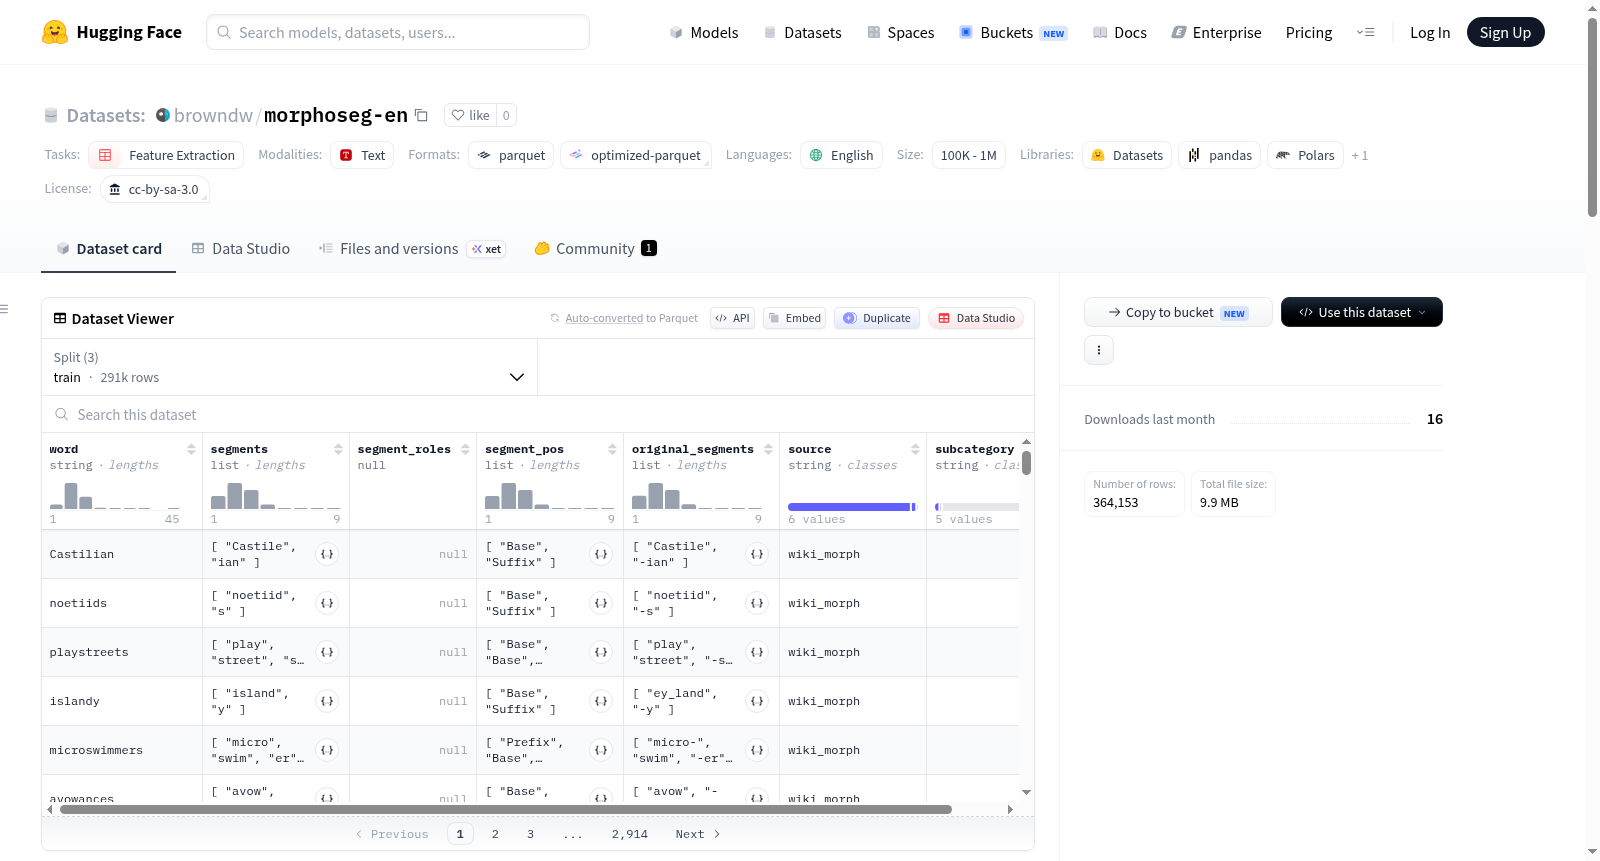This screenshot has height=861, width=1600.
Task: Select the optimized-parquet format tag
Action: 636,155
